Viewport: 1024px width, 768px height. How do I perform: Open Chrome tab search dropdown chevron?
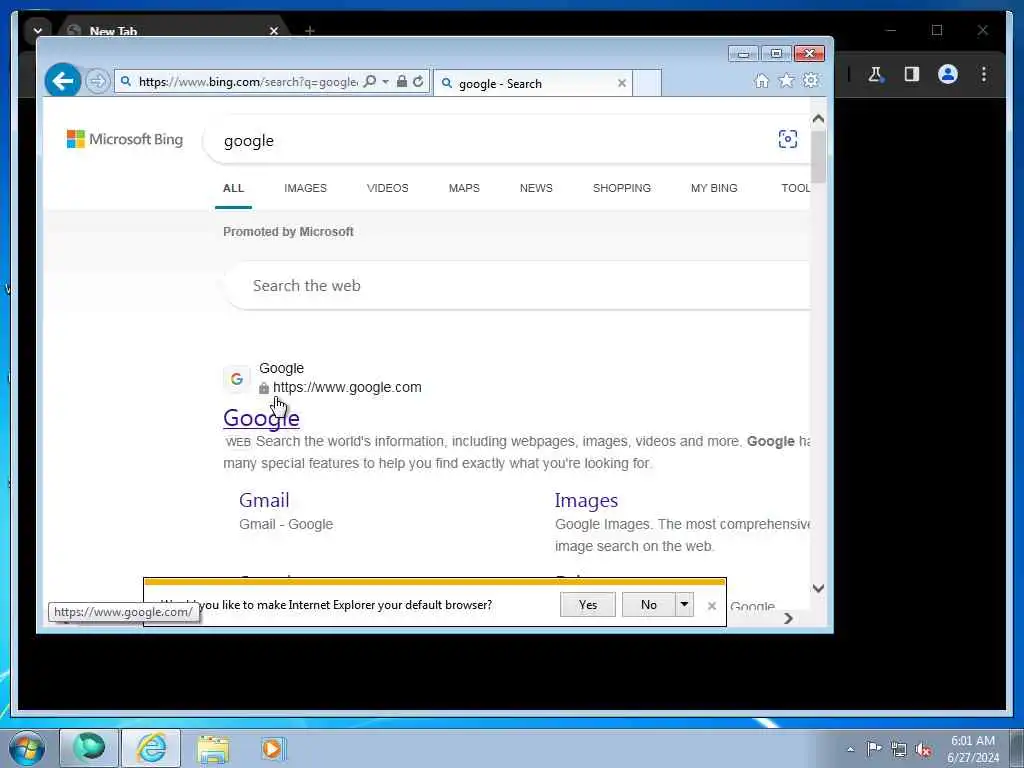coord(37,31)
